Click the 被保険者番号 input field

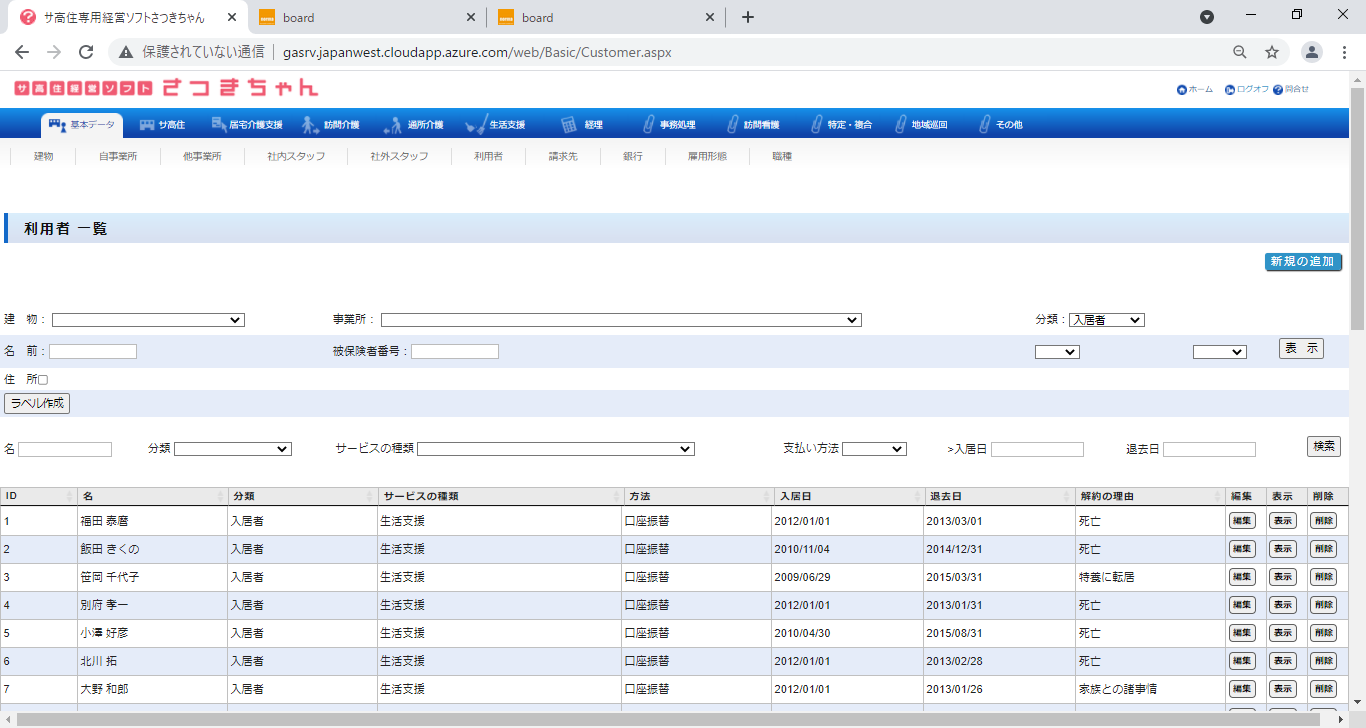point(454,351)
